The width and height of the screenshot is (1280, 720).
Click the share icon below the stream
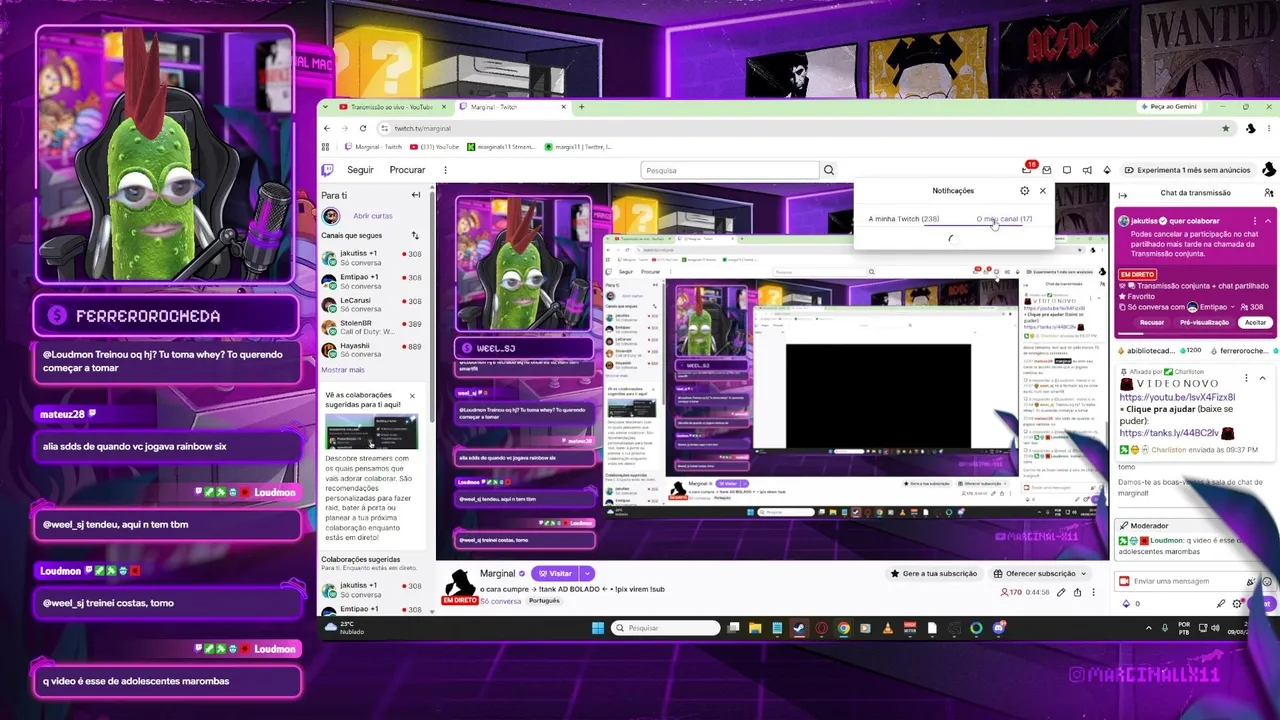(1077, 592)
